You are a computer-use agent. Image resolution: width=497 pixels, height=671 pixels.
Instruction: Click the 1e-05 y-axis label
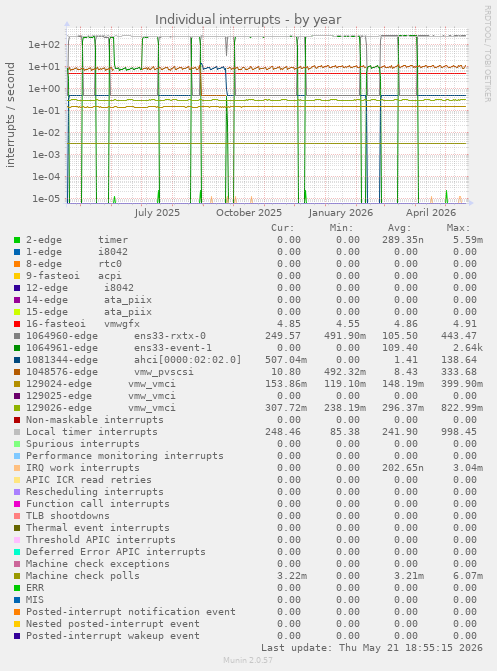(x=45, y=199)
